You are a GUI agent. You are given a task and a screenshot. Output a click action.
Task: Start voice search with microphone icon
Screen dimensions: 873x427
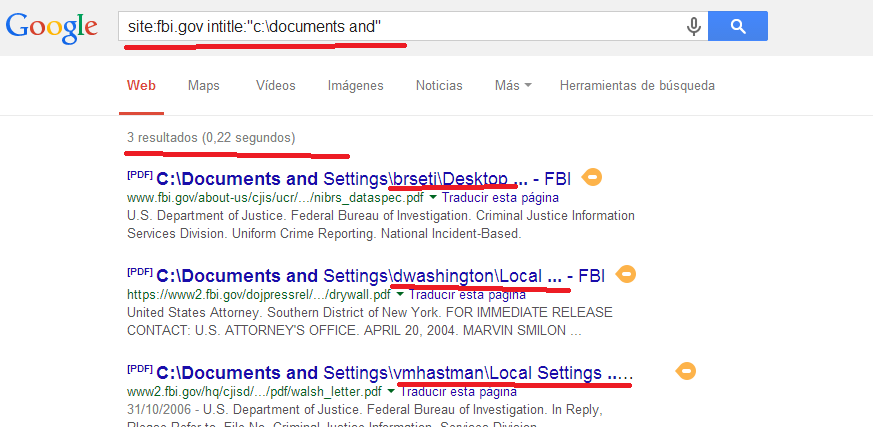pyautogui.click(x=693, y=26)
